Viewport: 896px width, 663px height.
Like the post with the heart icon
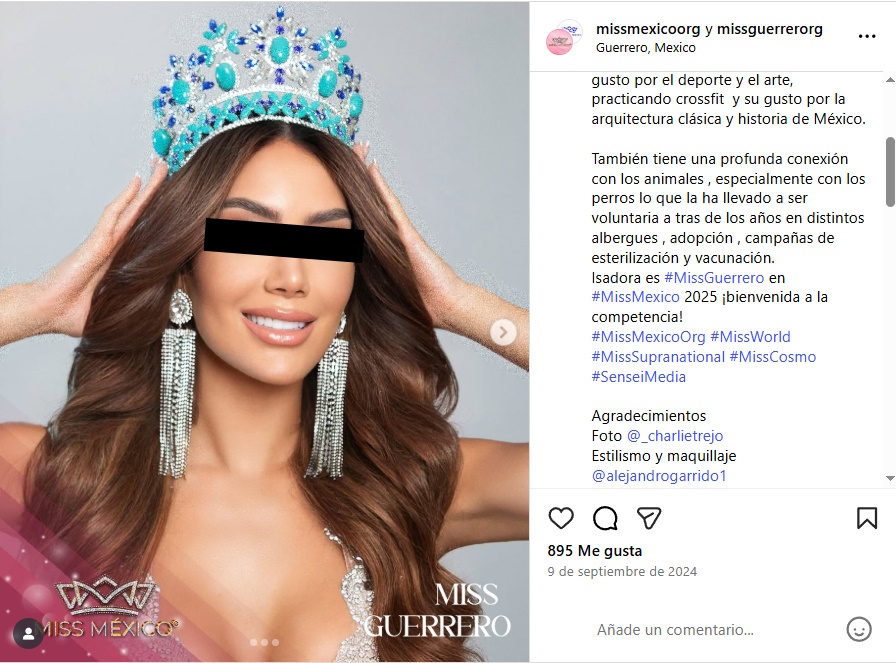point(561,518)
